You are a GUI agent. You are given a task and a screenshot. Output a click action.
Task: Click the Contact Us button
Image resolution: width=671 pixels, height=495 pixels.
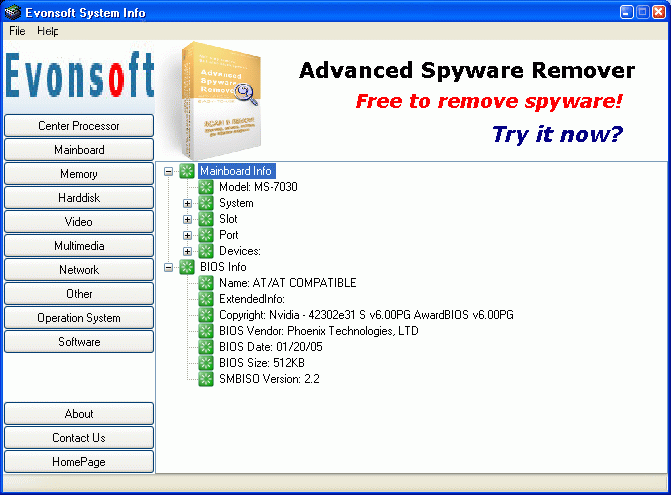[79, 438]
